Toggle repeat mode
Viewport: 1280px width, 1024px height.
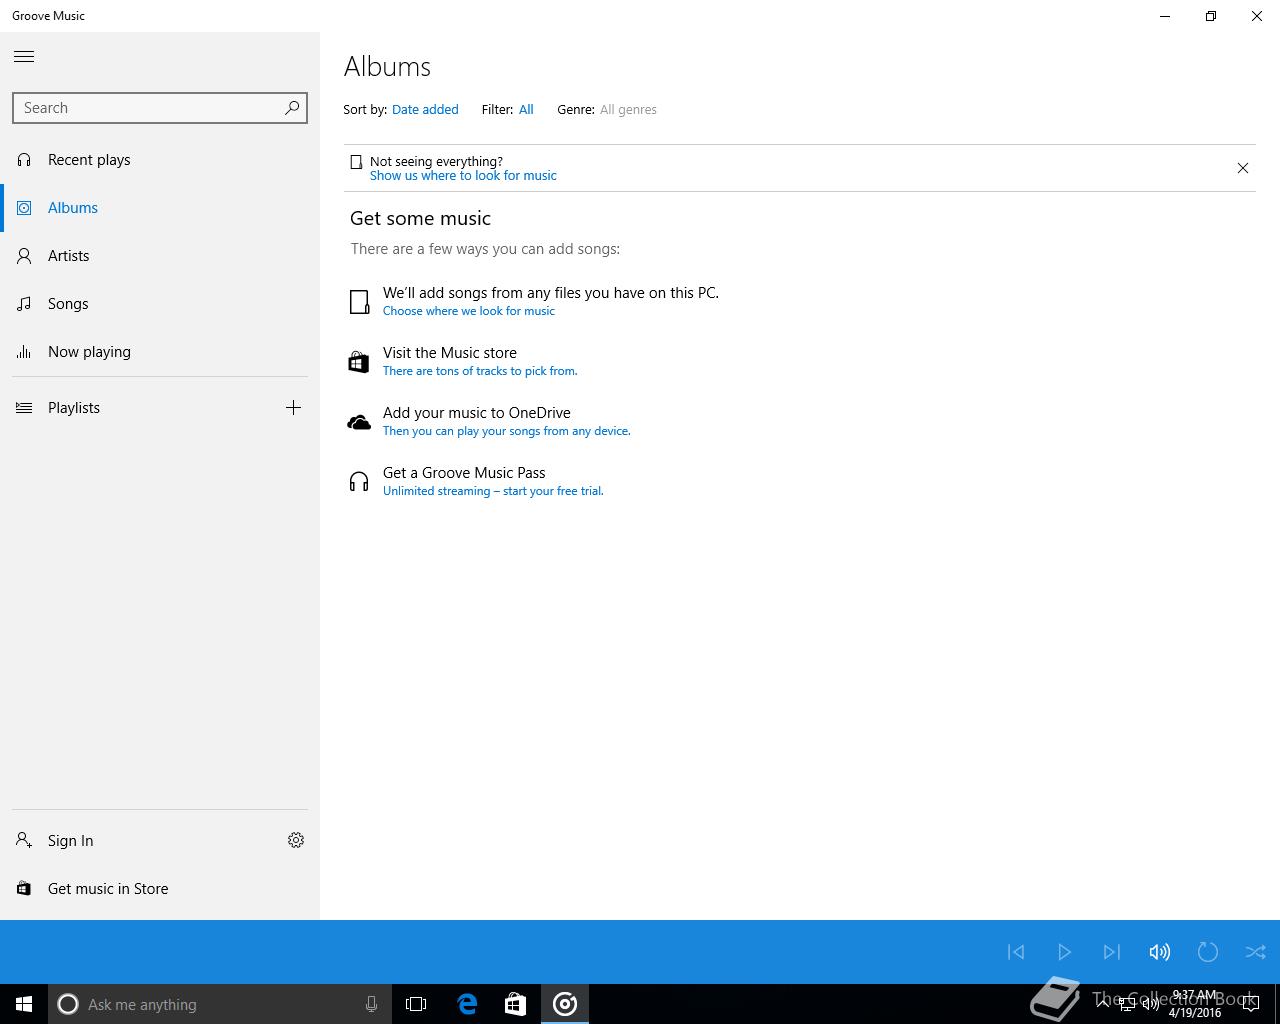1207,952
